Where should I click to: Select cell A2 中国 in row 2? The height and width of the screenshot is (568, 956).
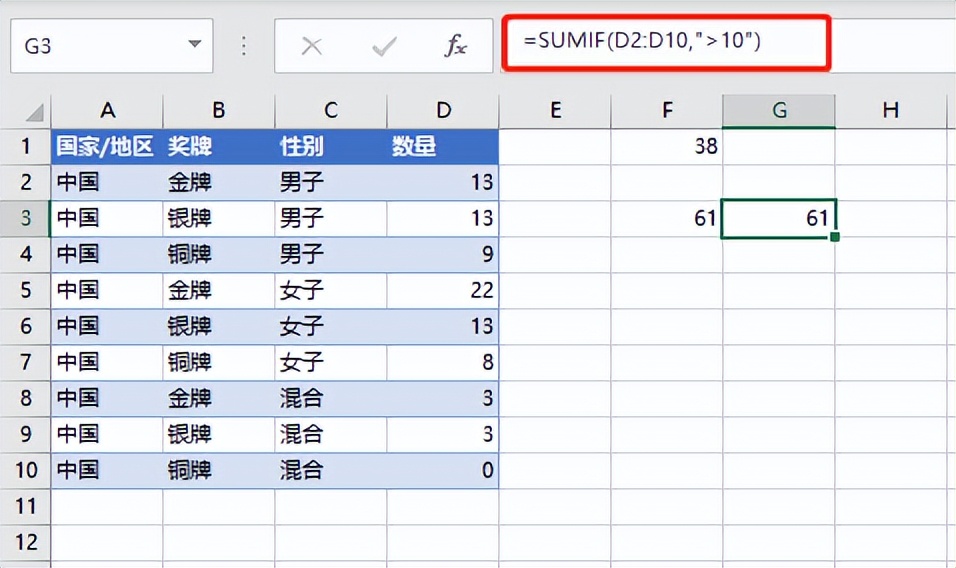click(107, 182)
